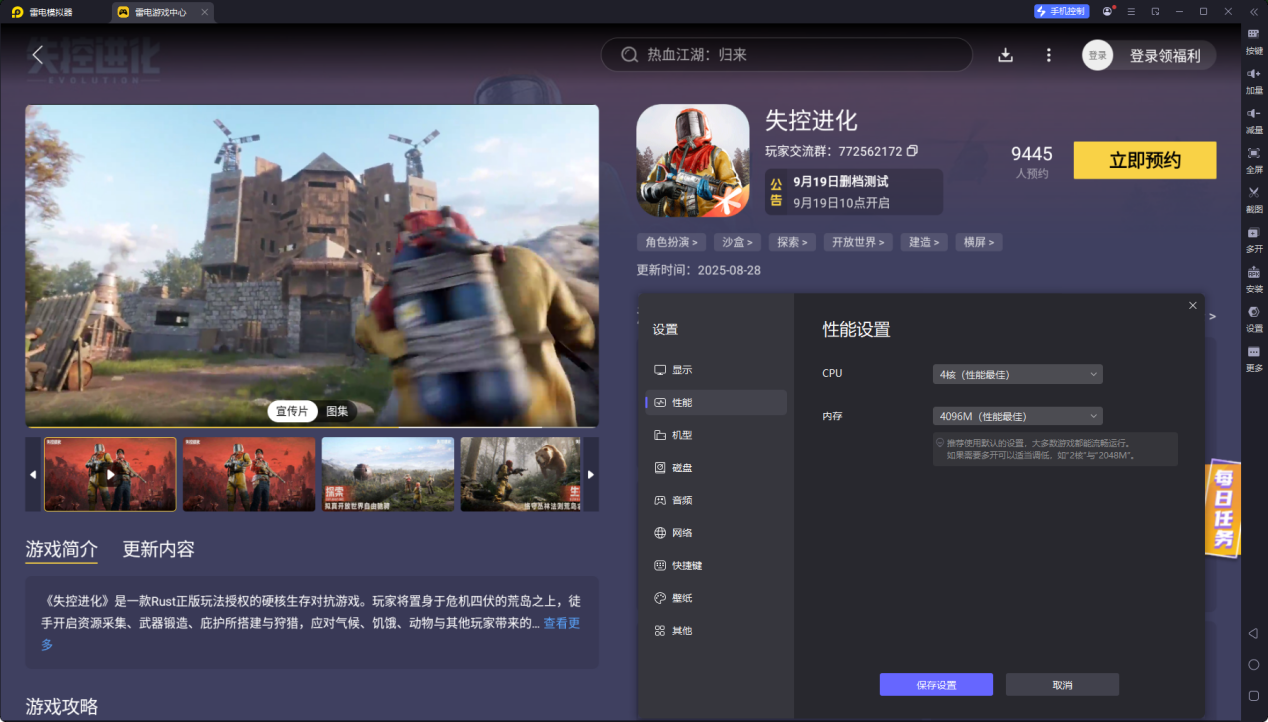Expand the 开放世界 tag
Screen dimensions: 1268x722
pos(857,241)
